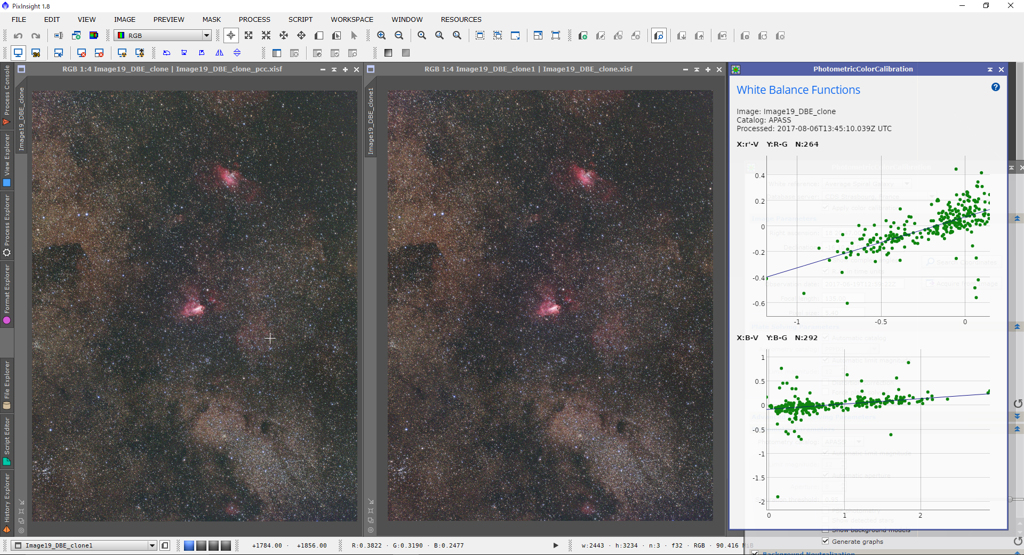Toggle the Generate graphs checkbox
The width and height of the screenshot is (1024, 555).
coord(825,541)
